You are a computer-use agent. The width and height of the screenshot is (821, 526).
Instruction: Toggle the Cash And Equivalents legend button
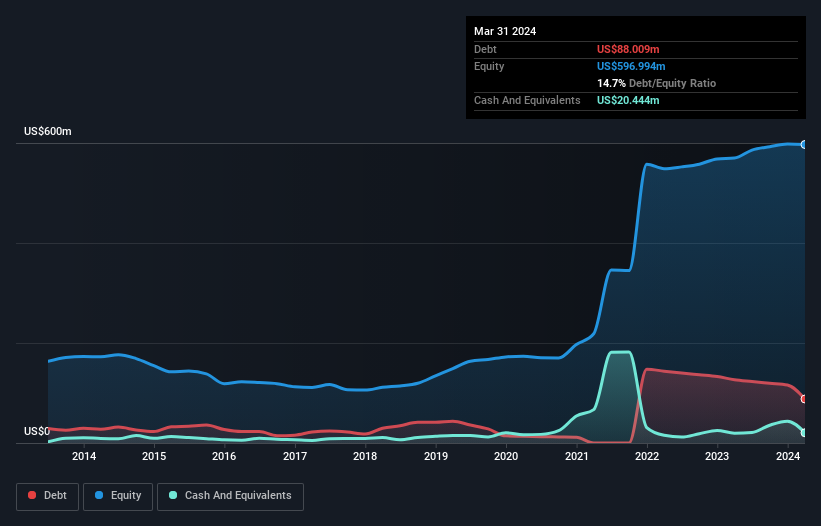[x=230, y=496]
